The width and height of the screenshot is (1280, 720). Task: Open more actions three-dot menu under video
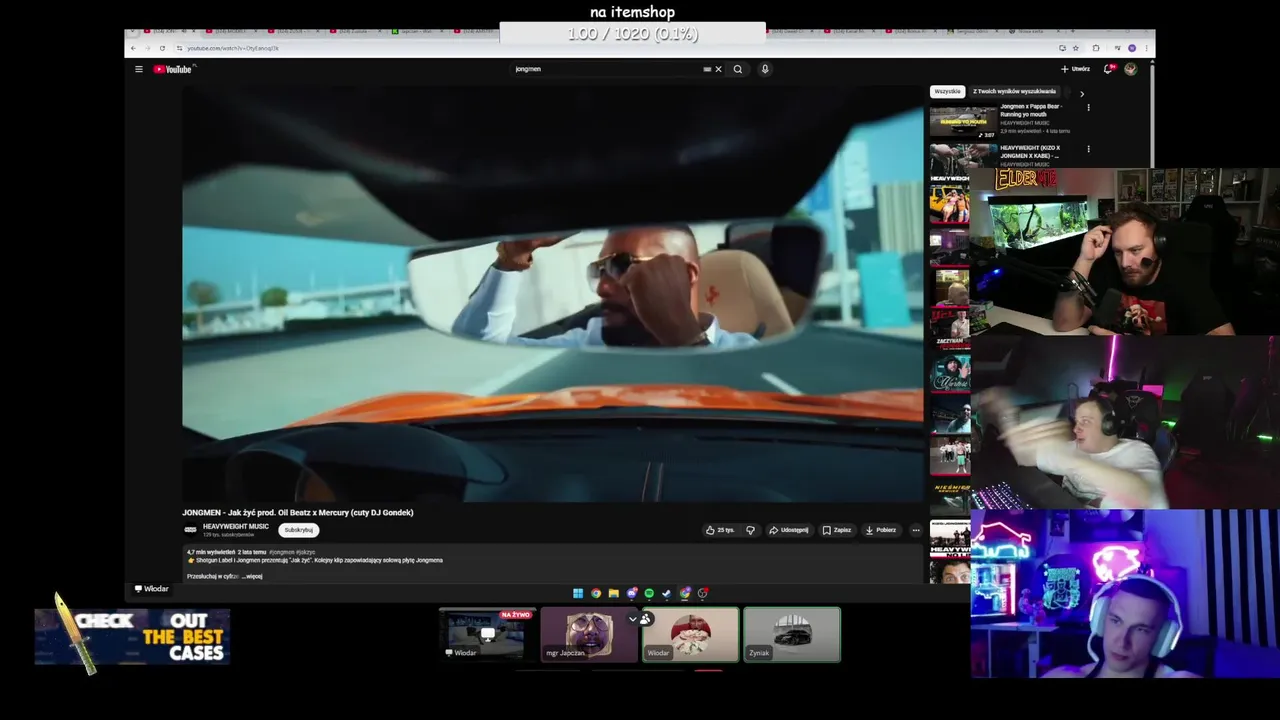(x=915, y=530)
